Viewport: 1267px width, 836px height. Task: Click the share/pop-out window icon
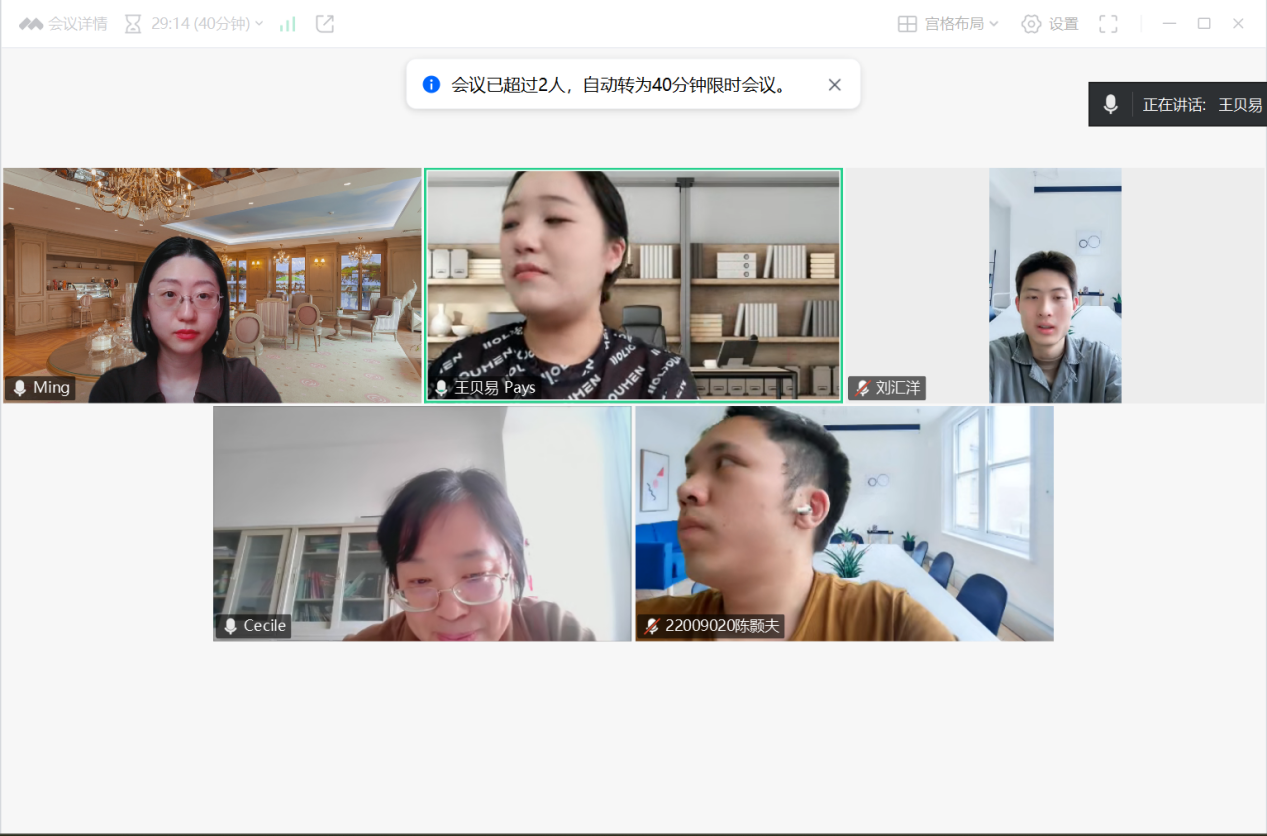[325, 24]
